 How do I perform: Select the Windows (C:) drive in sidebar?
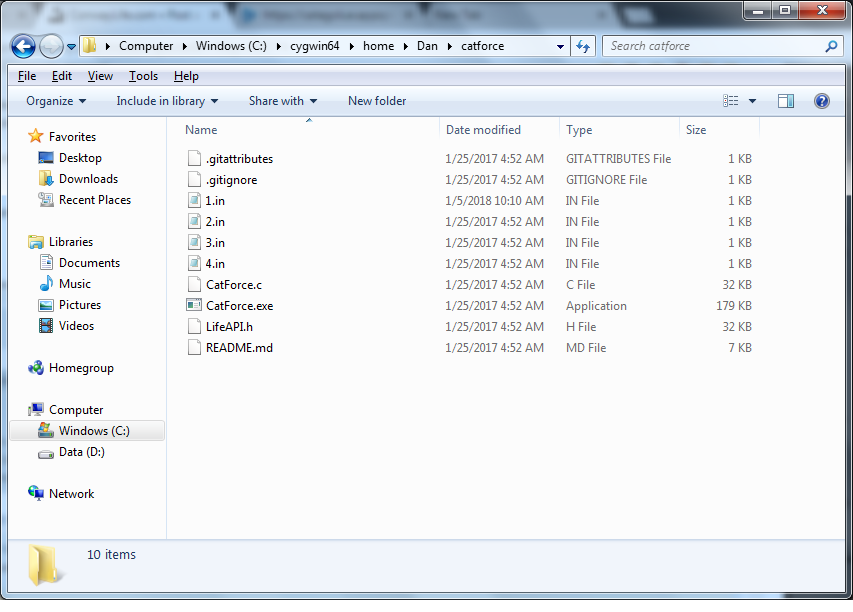pos(87,431)
